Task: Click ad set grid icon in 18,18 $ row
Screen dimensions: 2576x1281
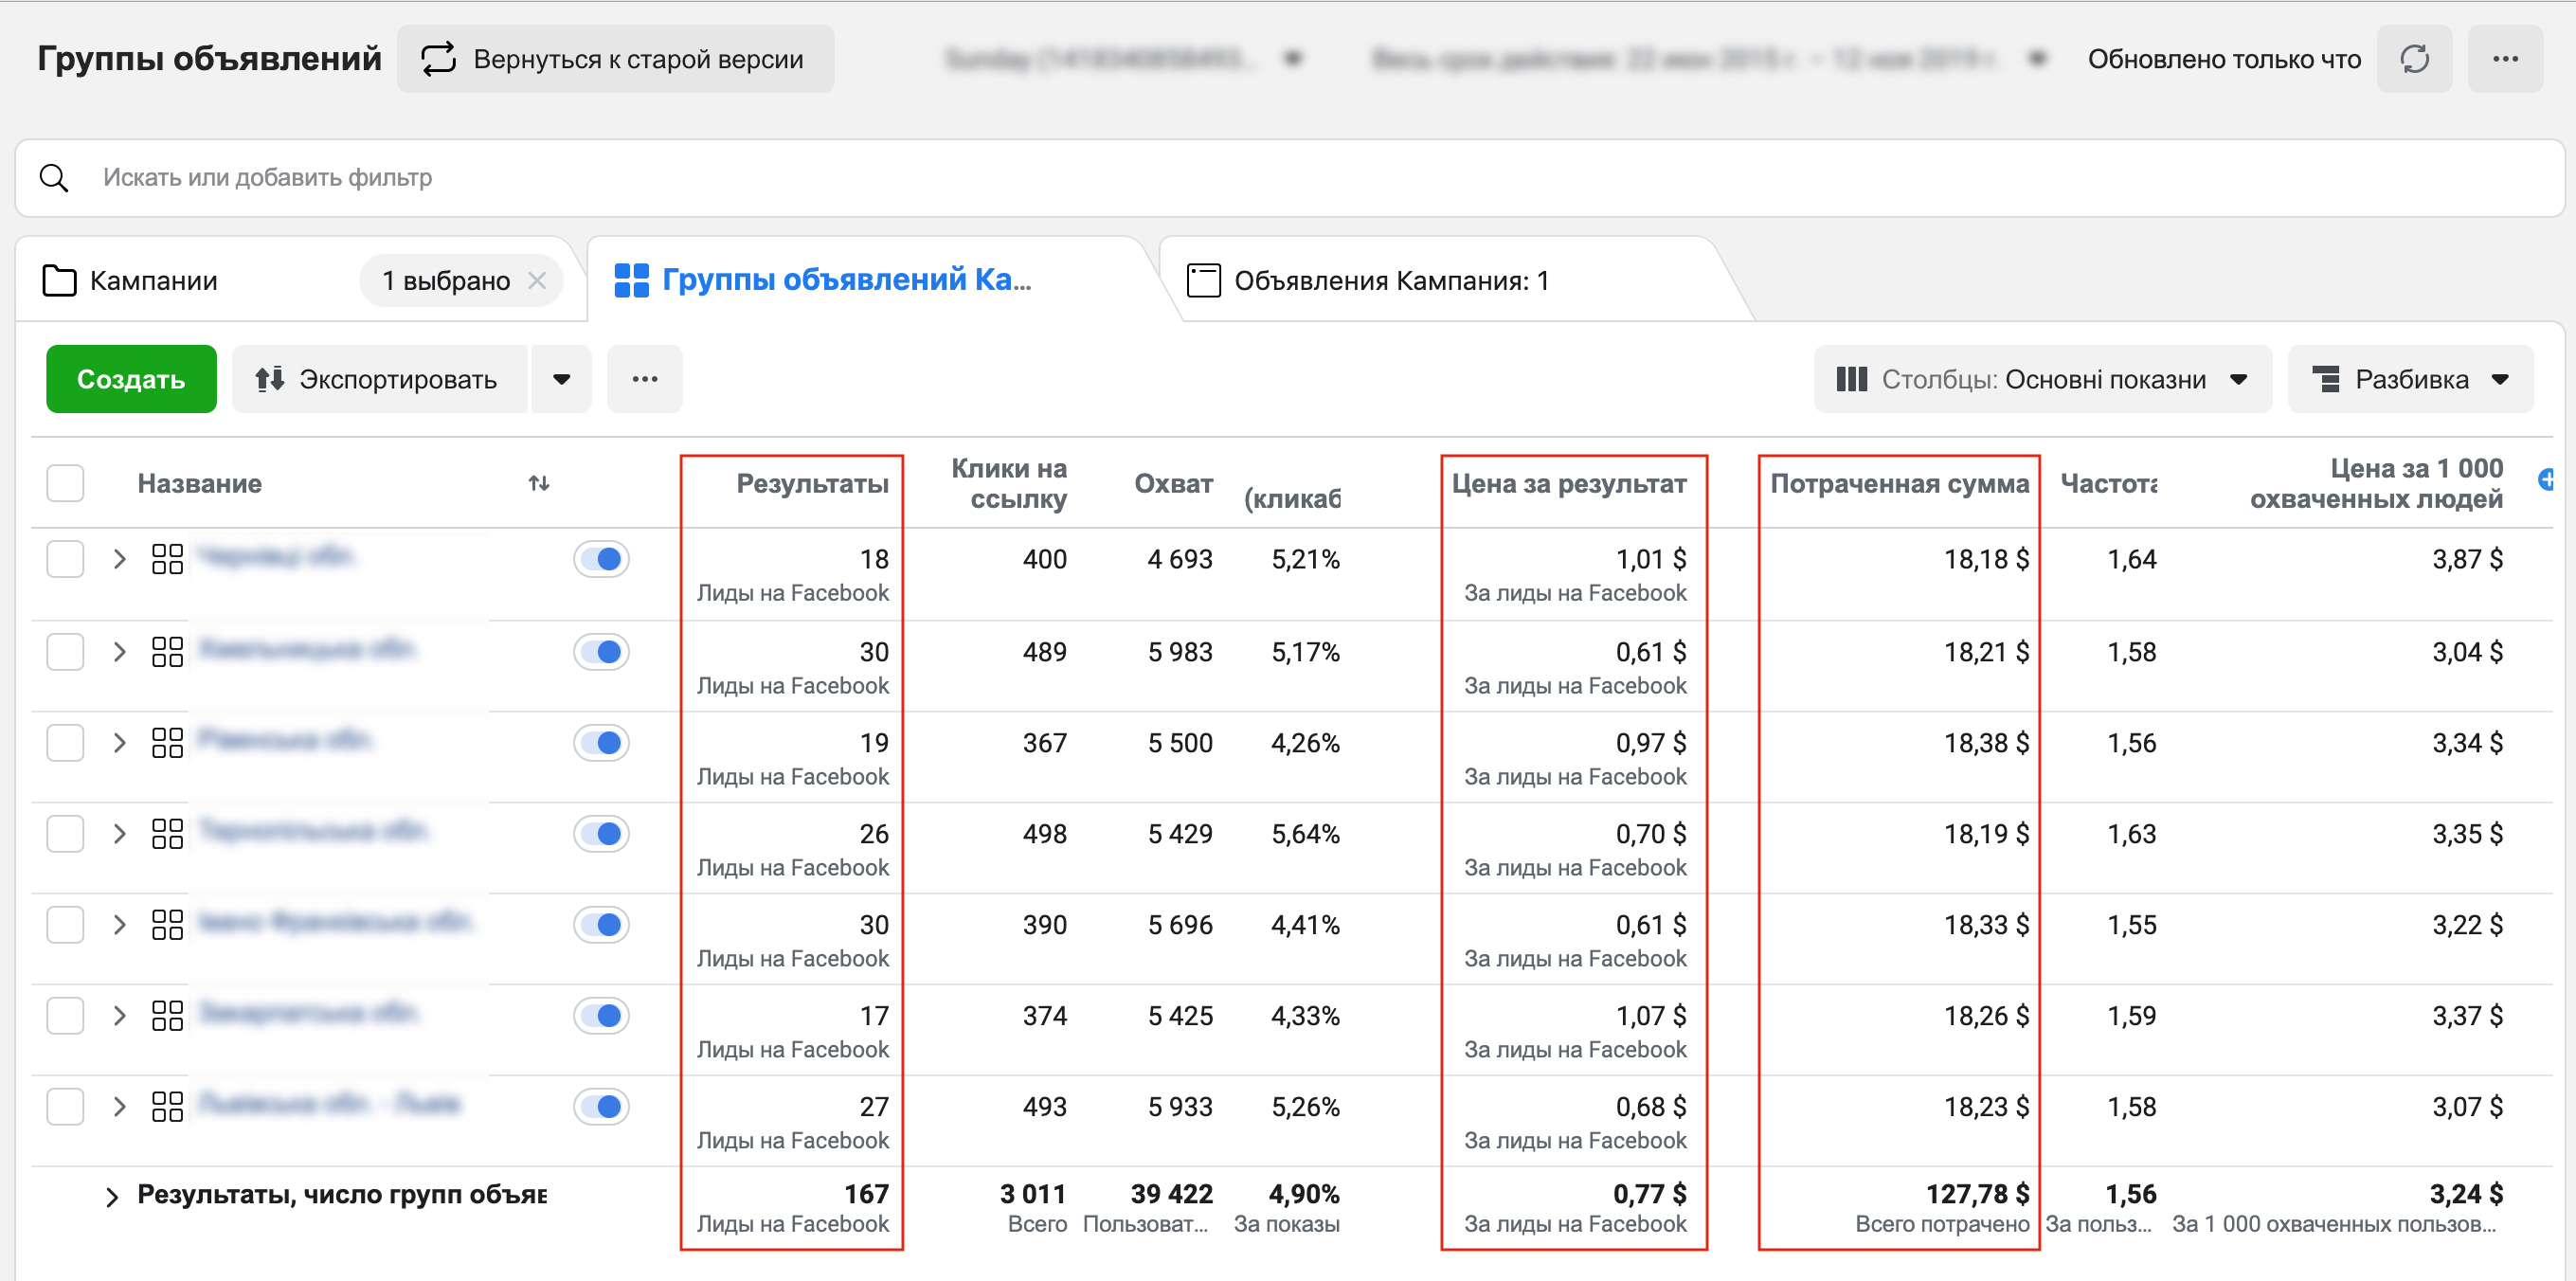Action: [x=167, y=559]
